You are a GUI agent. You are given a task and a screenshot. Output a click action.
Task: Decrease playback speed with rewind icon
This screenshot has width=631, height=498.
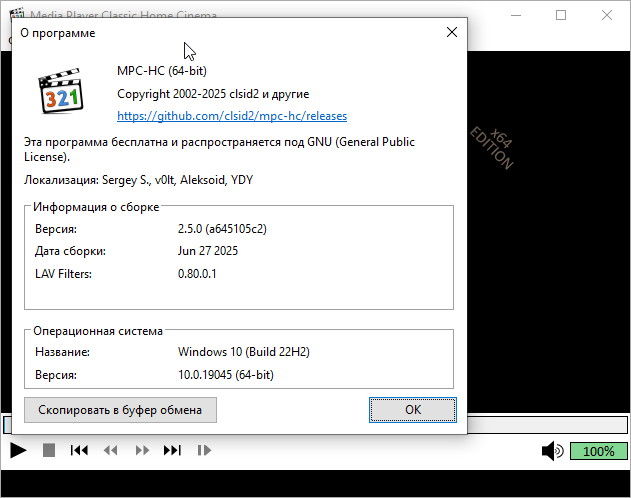[x=111, y=451]
